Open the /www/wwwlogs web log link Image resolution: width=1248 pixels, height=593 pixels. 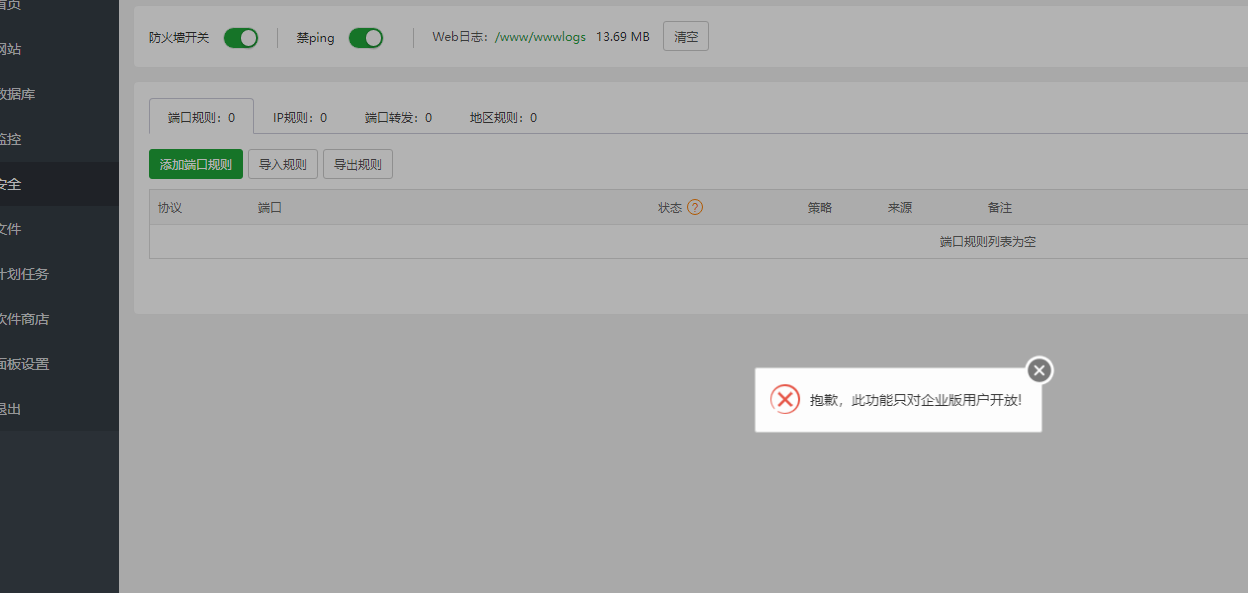(x=539, y=36)
